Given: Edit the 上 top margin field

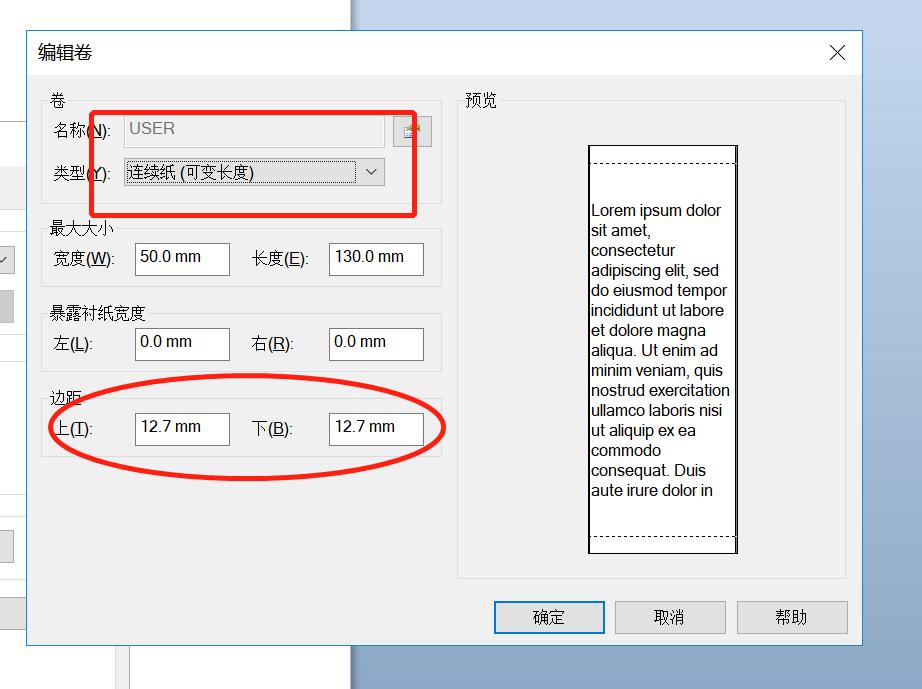Looking at the screenshot, I should tap(182, 429).
